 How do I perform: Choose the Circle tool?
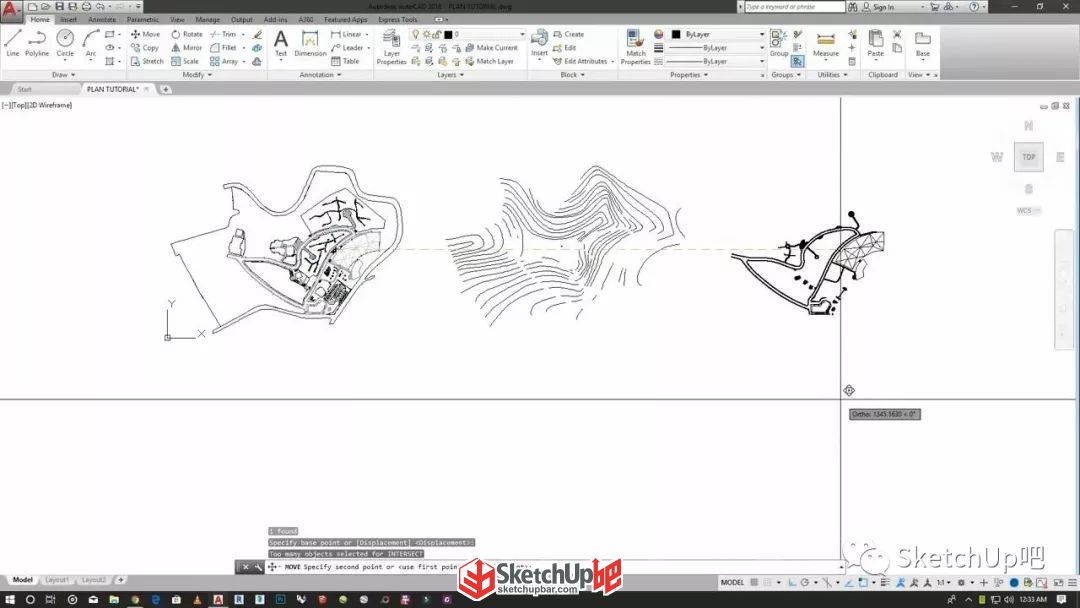tap(65, 43)
